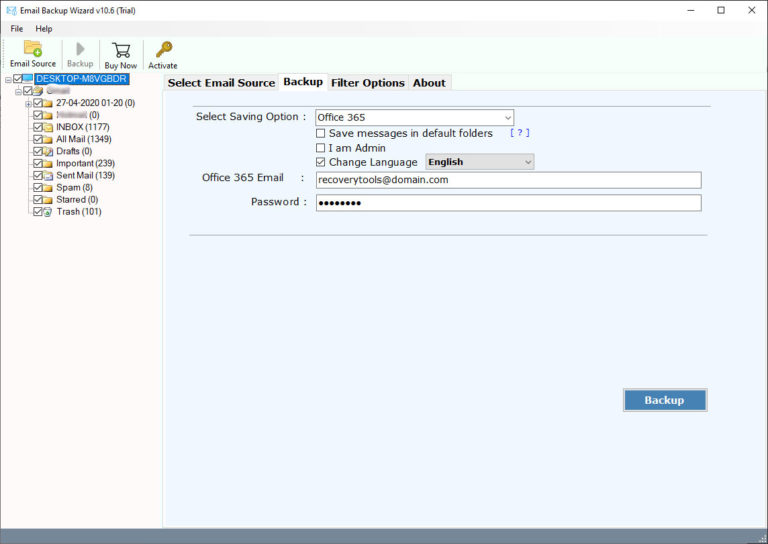Image resolution: width=768 pixels, height=544 pixels.
Task: Uncheck the DESKTOP-M8VGBDR root checkbox
Action: pyautogui.click(x=18, y=79)
